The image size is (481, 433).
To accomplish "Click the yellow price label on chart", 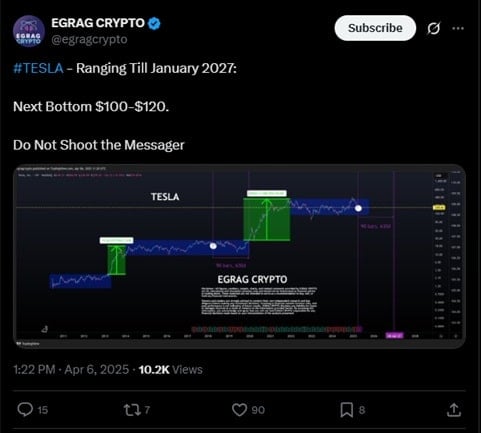I will 439,208.
